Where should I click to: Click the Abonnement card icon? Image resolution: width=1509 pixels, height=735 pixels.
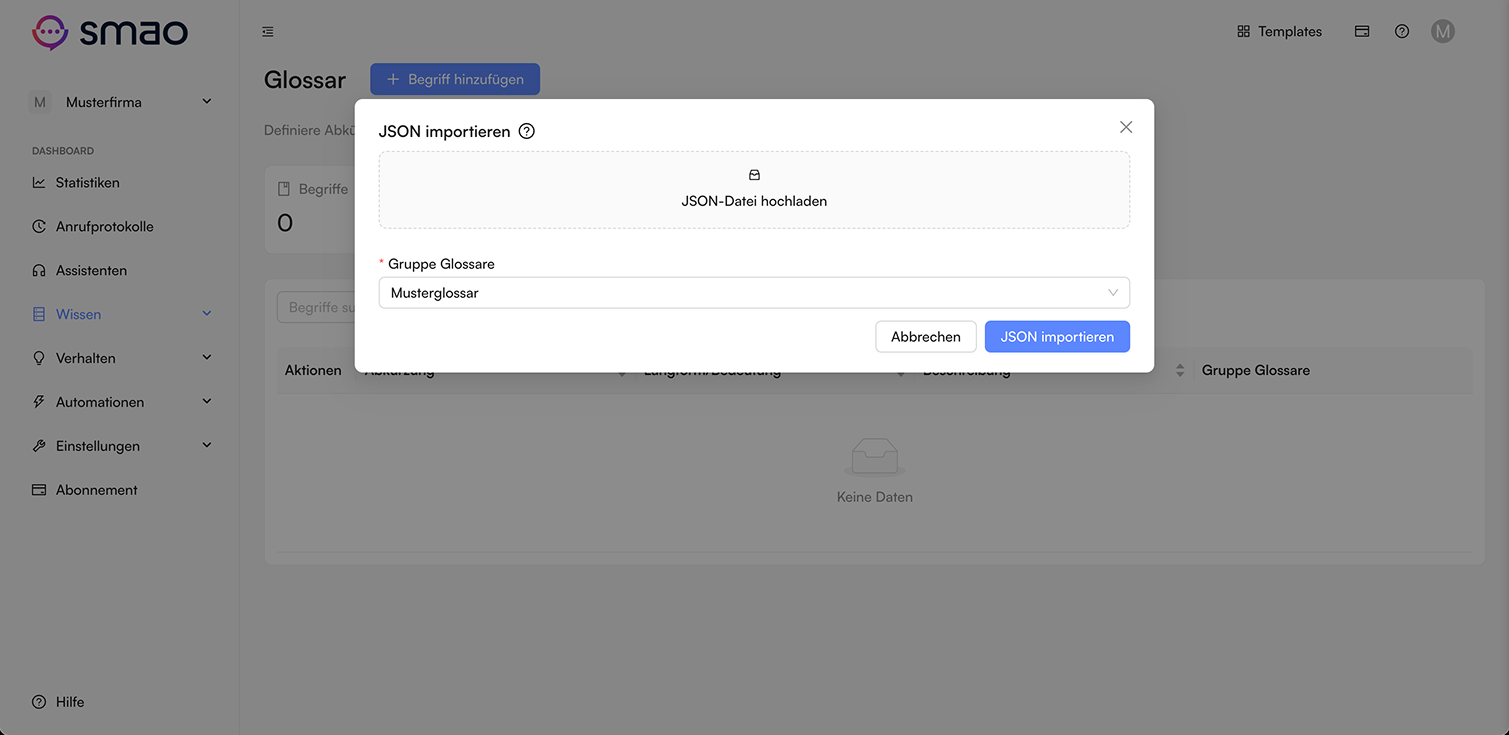(x=39, y=491)
